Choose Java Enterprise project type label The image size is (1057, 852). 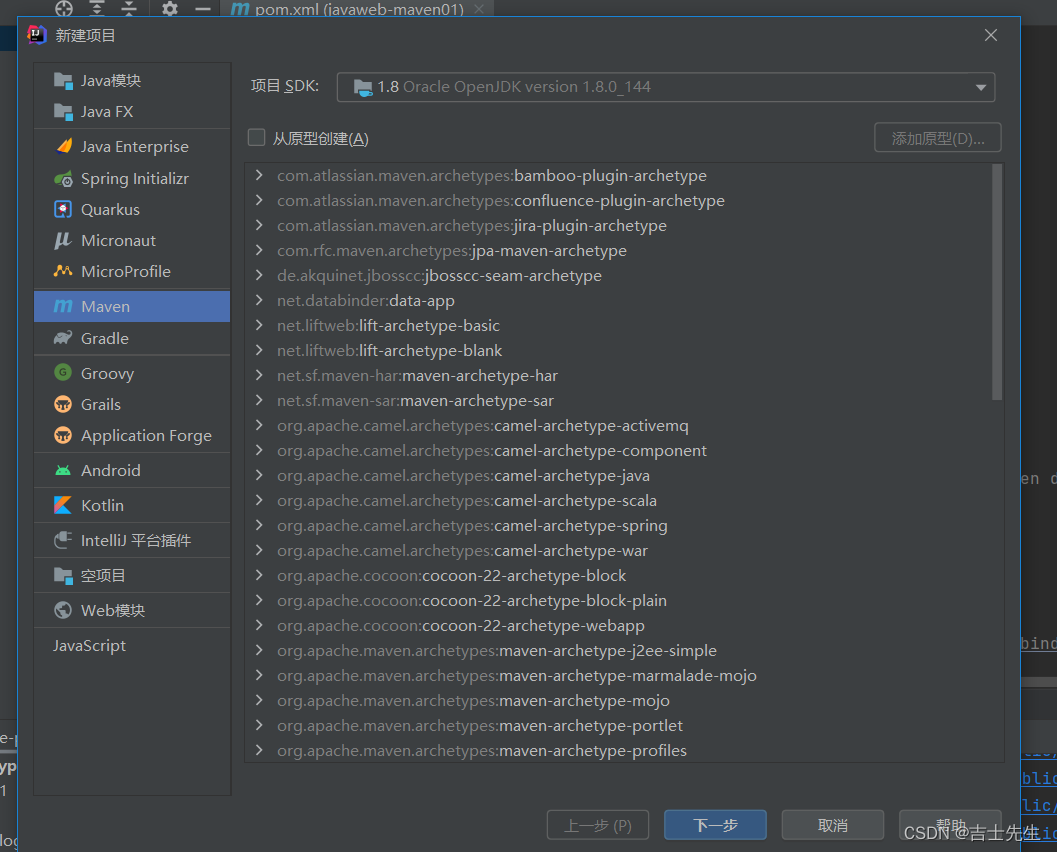point(135,146)
